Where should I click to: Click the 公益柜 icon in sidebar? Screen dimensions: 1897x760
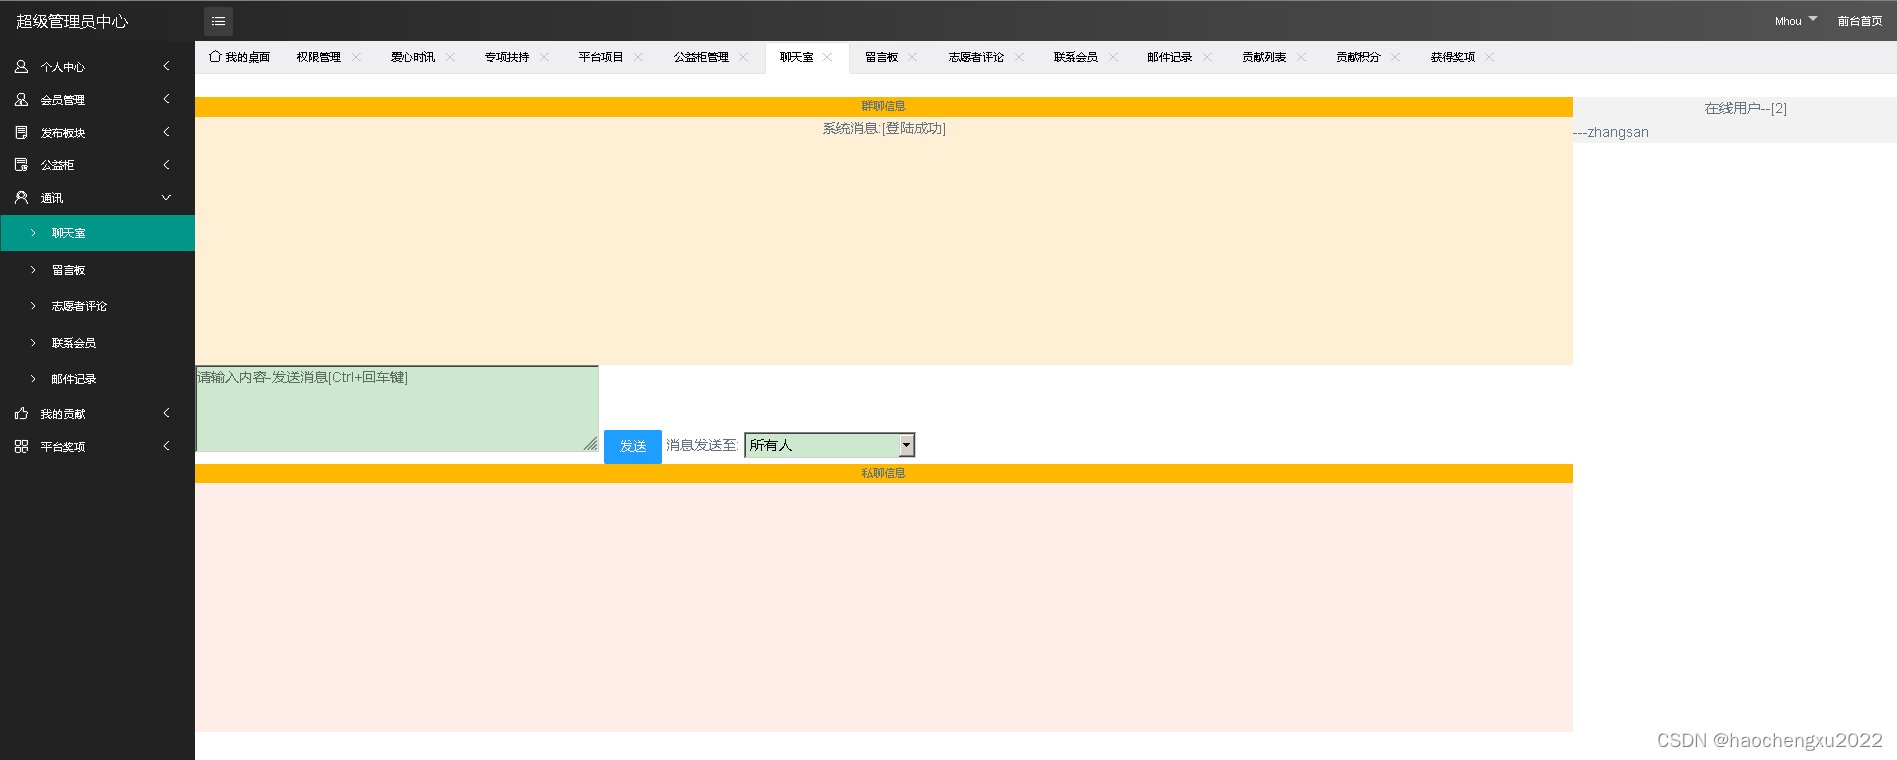(x=21, y=165)
